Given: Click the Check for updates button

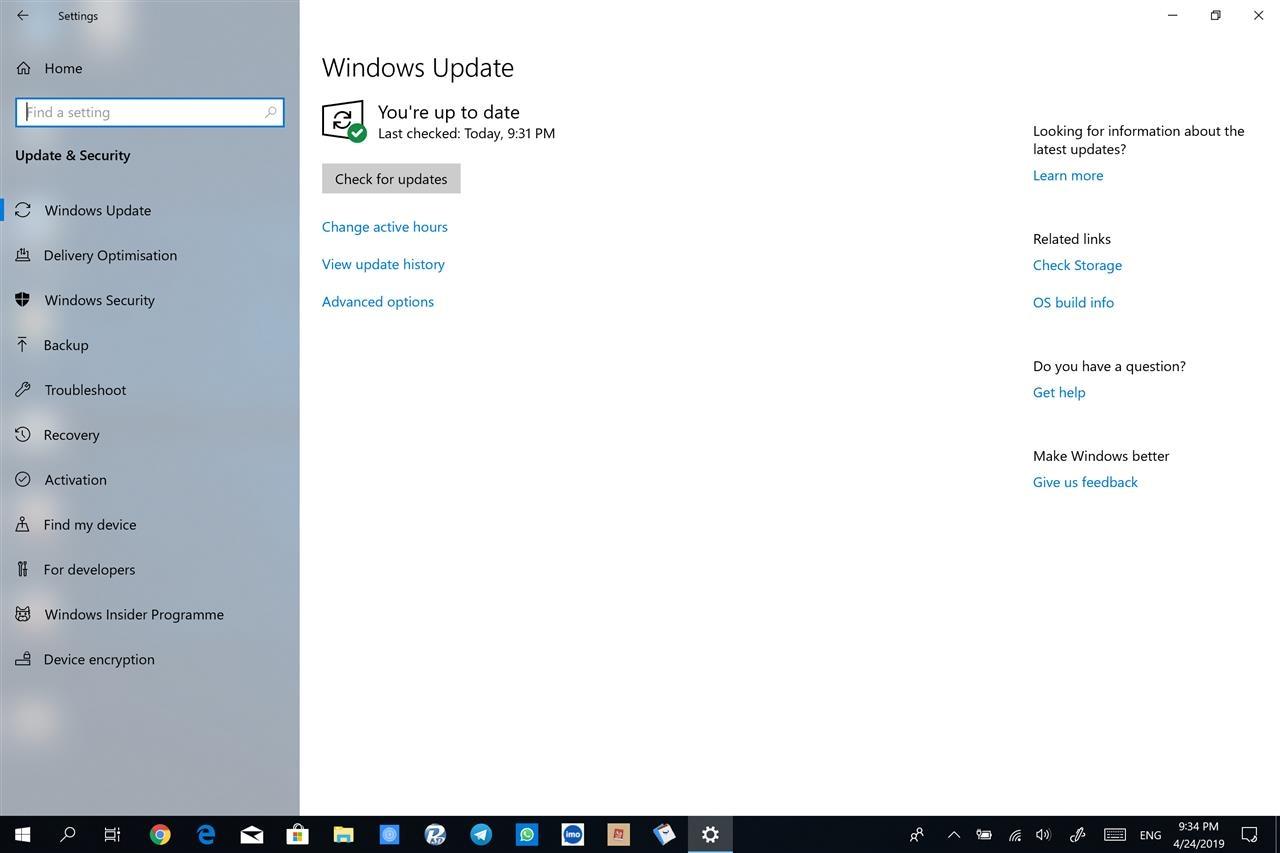Looking at the screenshot, I should click(391, 179).
